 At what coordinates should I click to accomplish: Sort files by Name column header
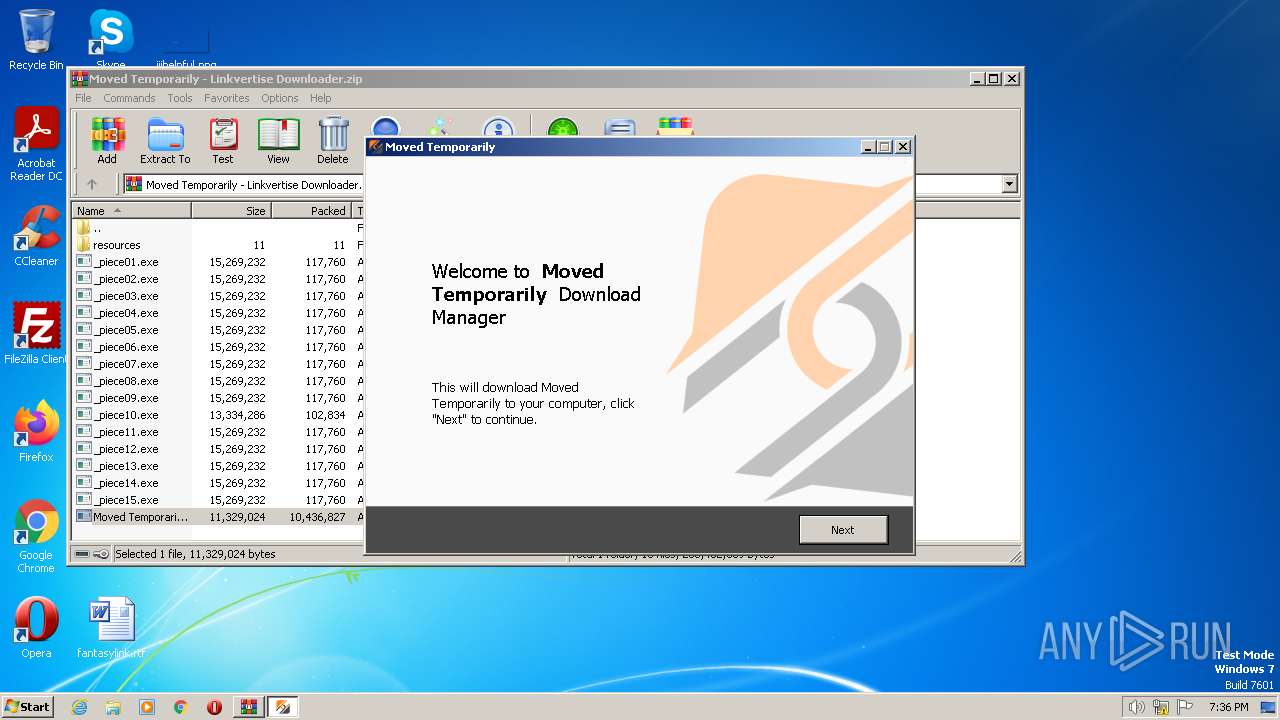click(131, 211)
